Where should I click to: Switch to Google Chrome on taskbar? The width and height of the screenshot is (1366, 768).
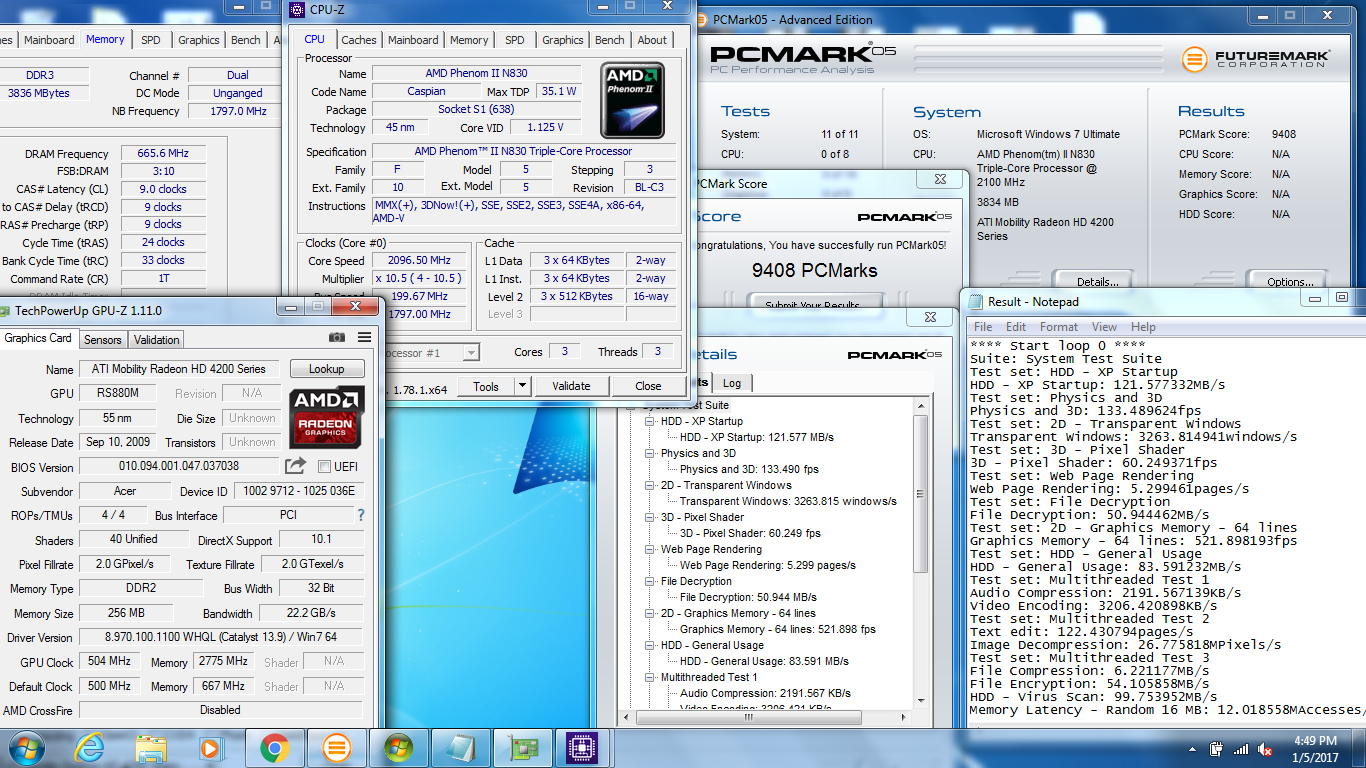click(x=275, y=747)
